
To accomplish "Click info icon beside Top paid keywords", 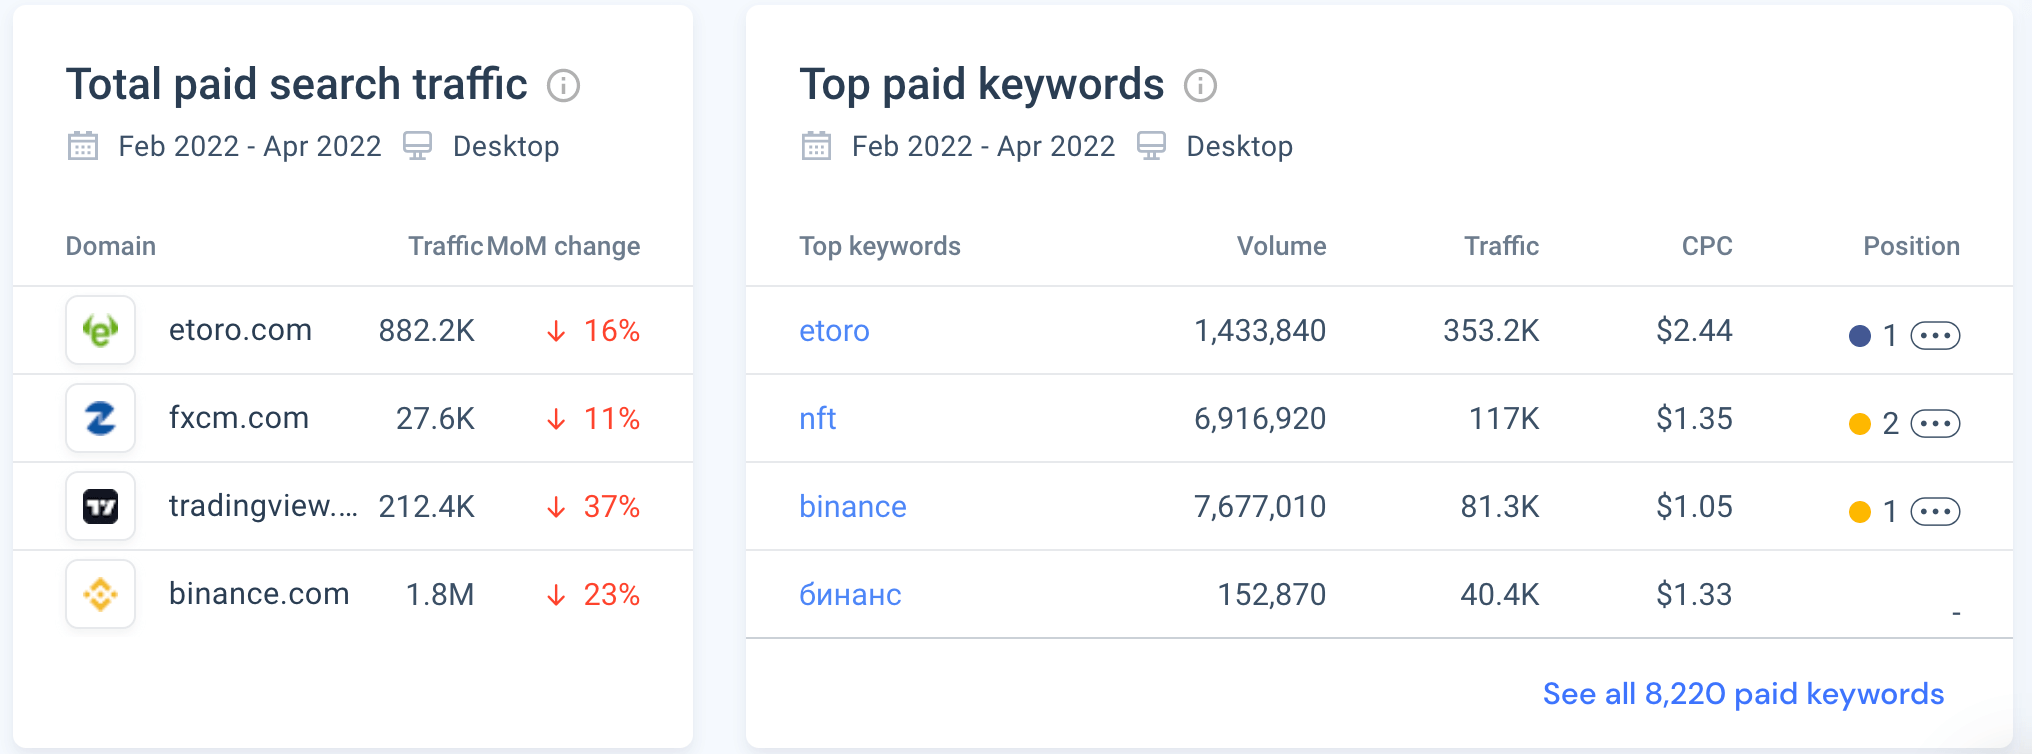I will pyautogui.click(x=1200, y=86).
